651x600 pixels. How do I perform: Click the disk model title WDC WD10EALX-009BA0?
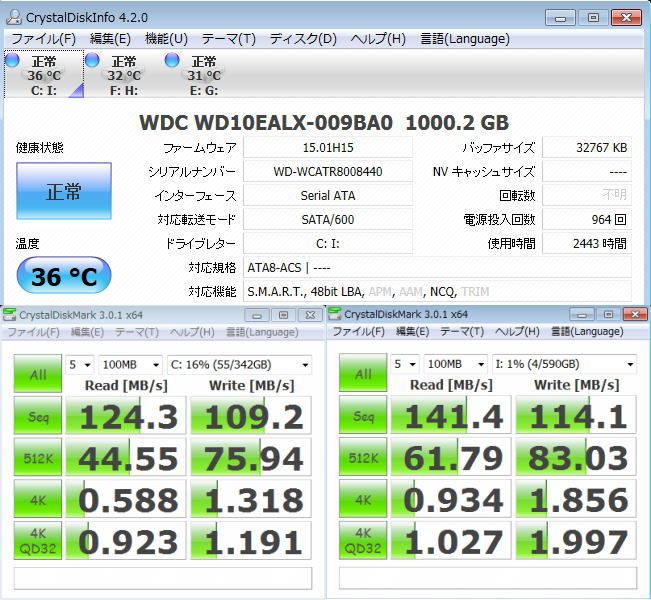(266, 123)
